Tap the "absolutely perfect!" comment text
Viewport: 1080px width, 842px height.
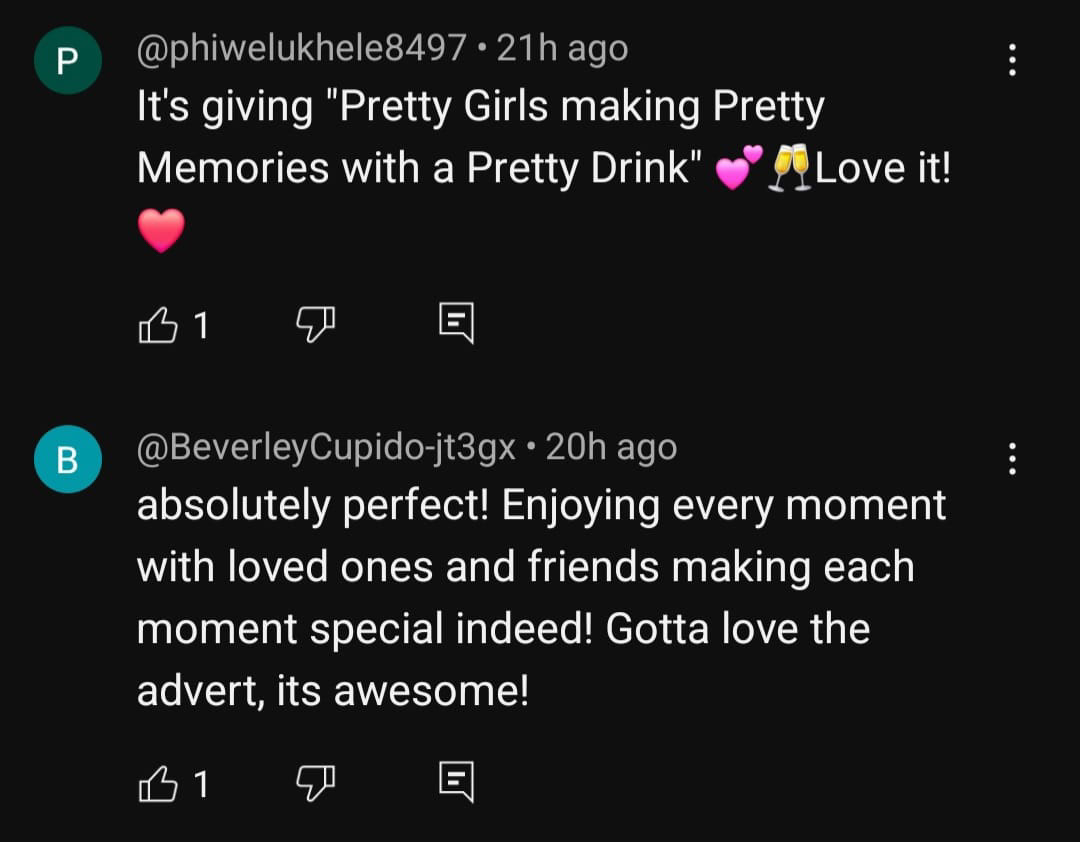tap(540, 597)
